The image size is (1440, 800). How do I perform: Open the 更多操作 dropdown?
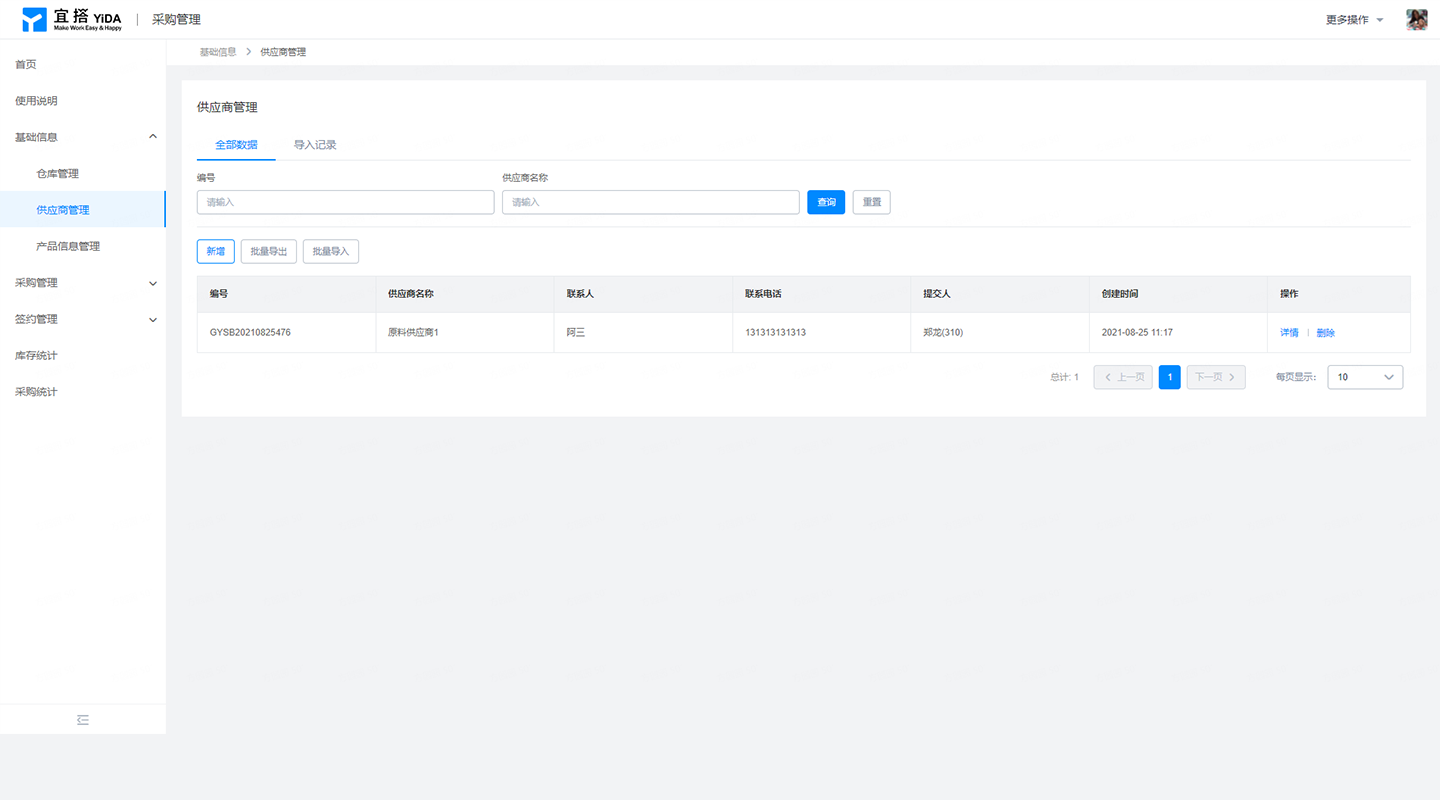click(x=1355, y=20)
